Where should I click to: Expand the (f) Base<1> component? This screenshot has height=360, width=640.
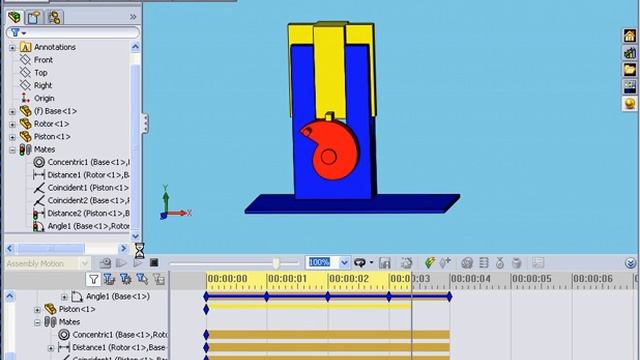tap(12, 111)
